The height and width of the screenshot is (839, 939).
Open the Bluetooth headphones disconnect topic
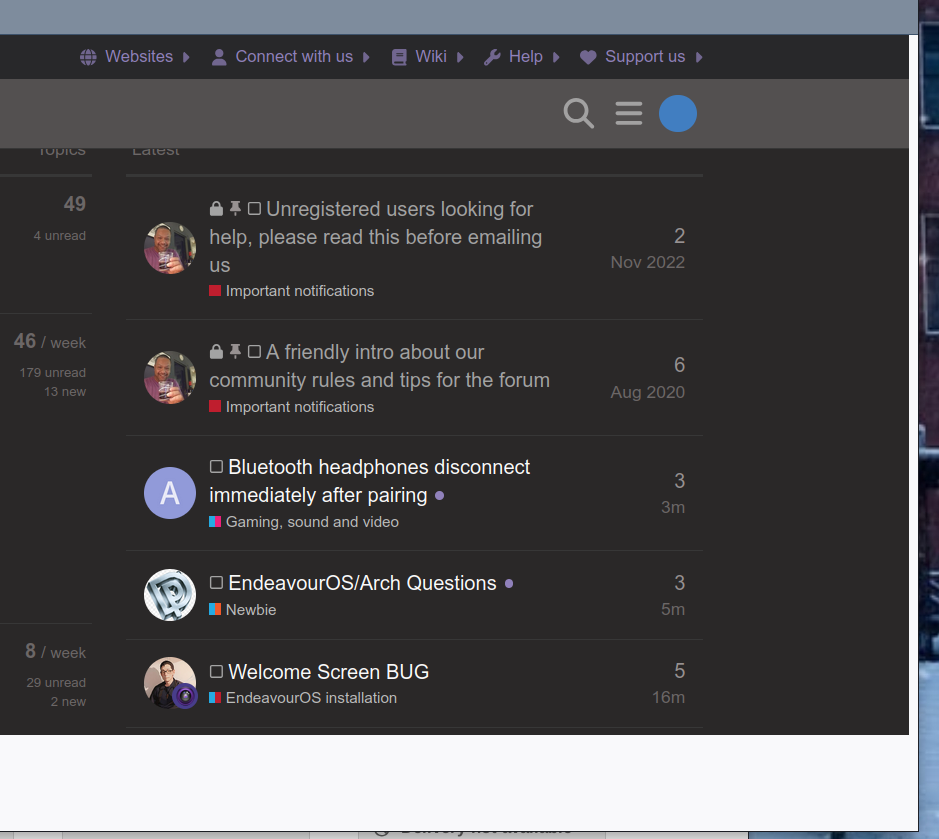coord(378,468)
